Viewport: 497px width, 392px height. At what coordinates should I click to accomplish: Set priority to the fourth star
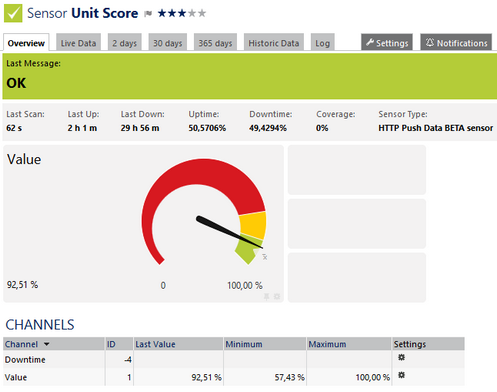(192, 13)
